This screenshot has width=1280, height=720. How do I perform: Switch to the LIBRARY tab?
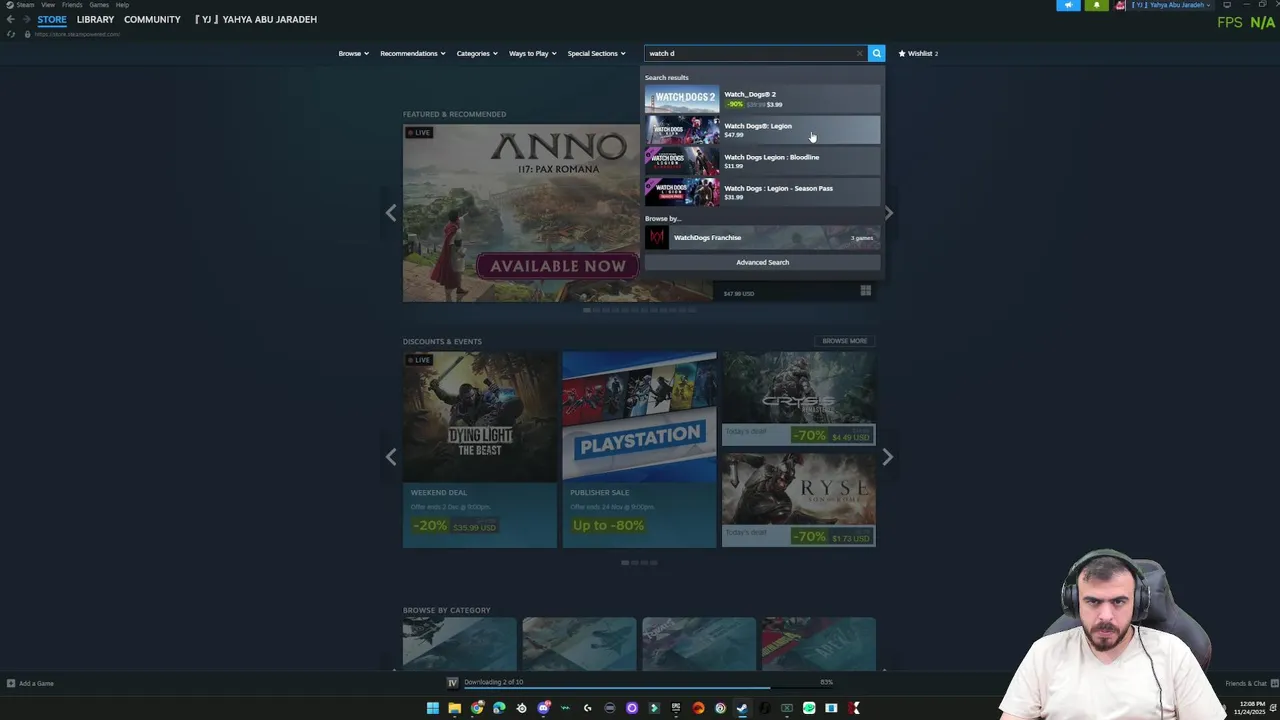click(x=95, y=19)
